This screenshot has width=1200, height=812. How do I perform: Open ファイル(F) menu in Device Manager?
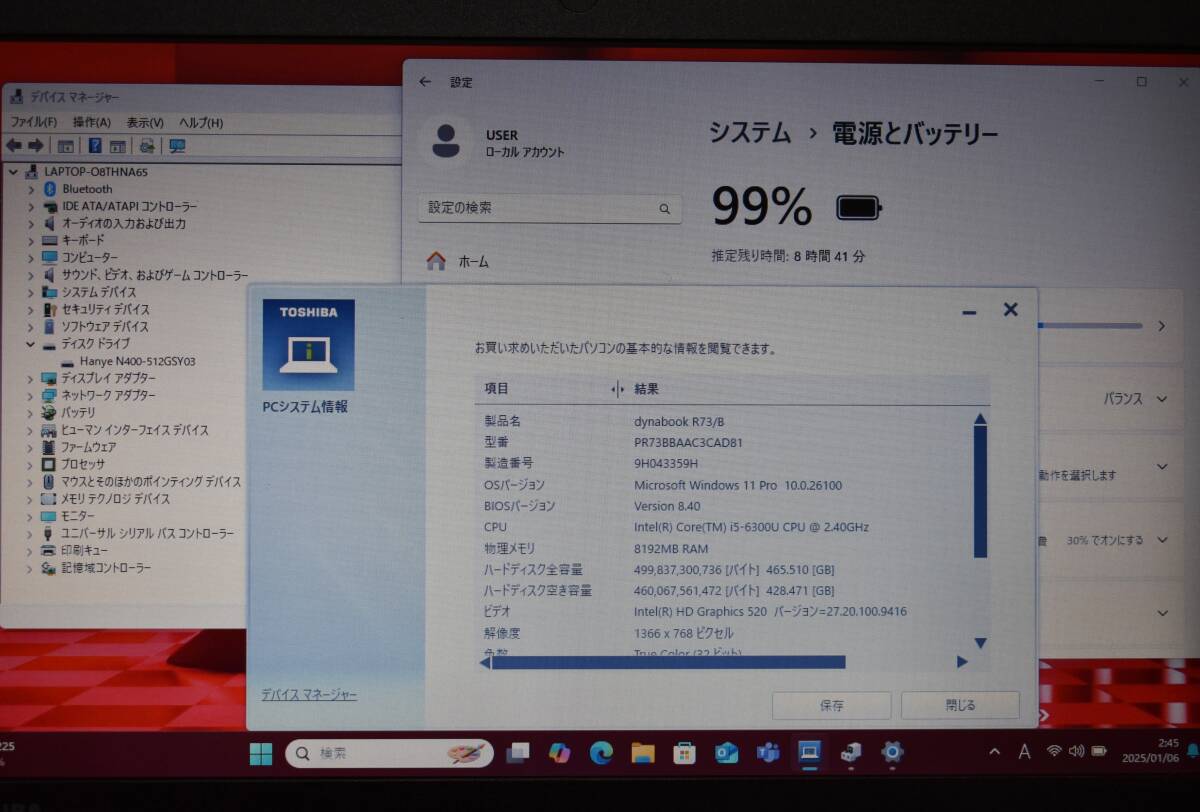[x=33, y=122]
